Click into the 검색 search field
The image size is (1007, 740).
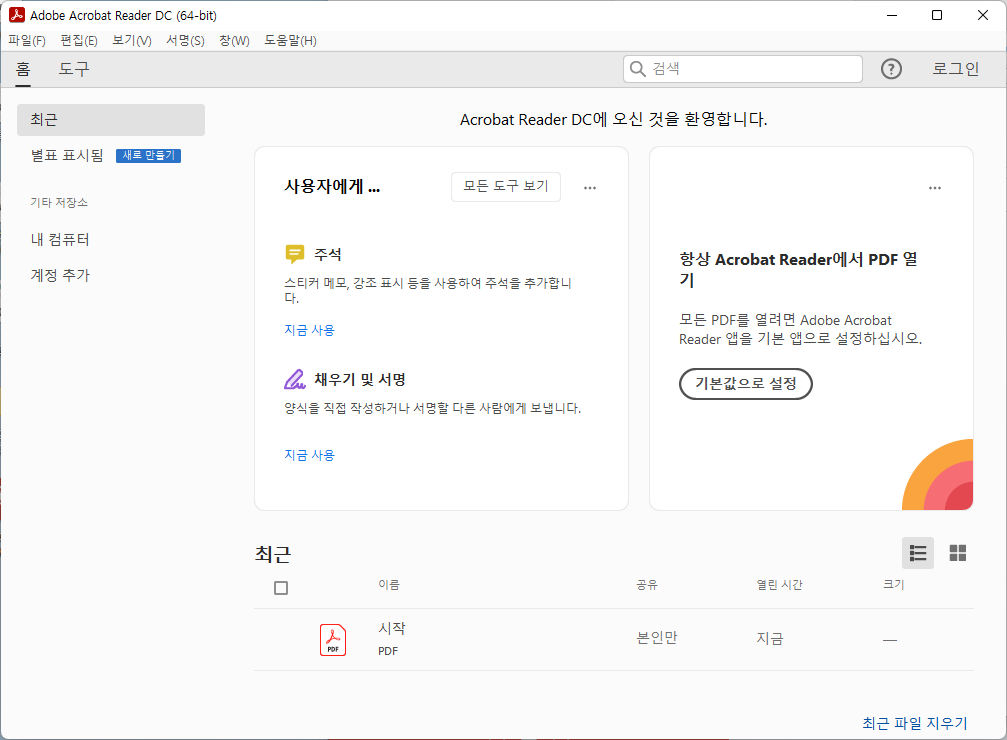(x=742, y=69)
